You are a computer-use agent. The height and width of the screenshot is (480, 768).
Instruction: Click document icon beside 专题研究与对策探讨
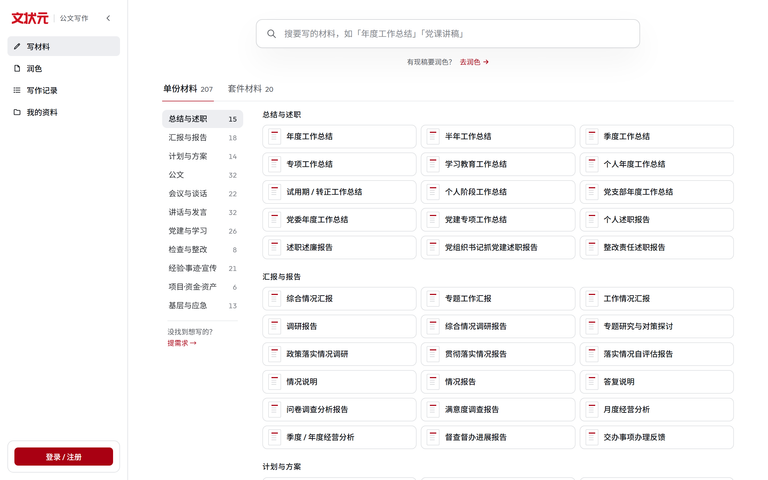592,326
